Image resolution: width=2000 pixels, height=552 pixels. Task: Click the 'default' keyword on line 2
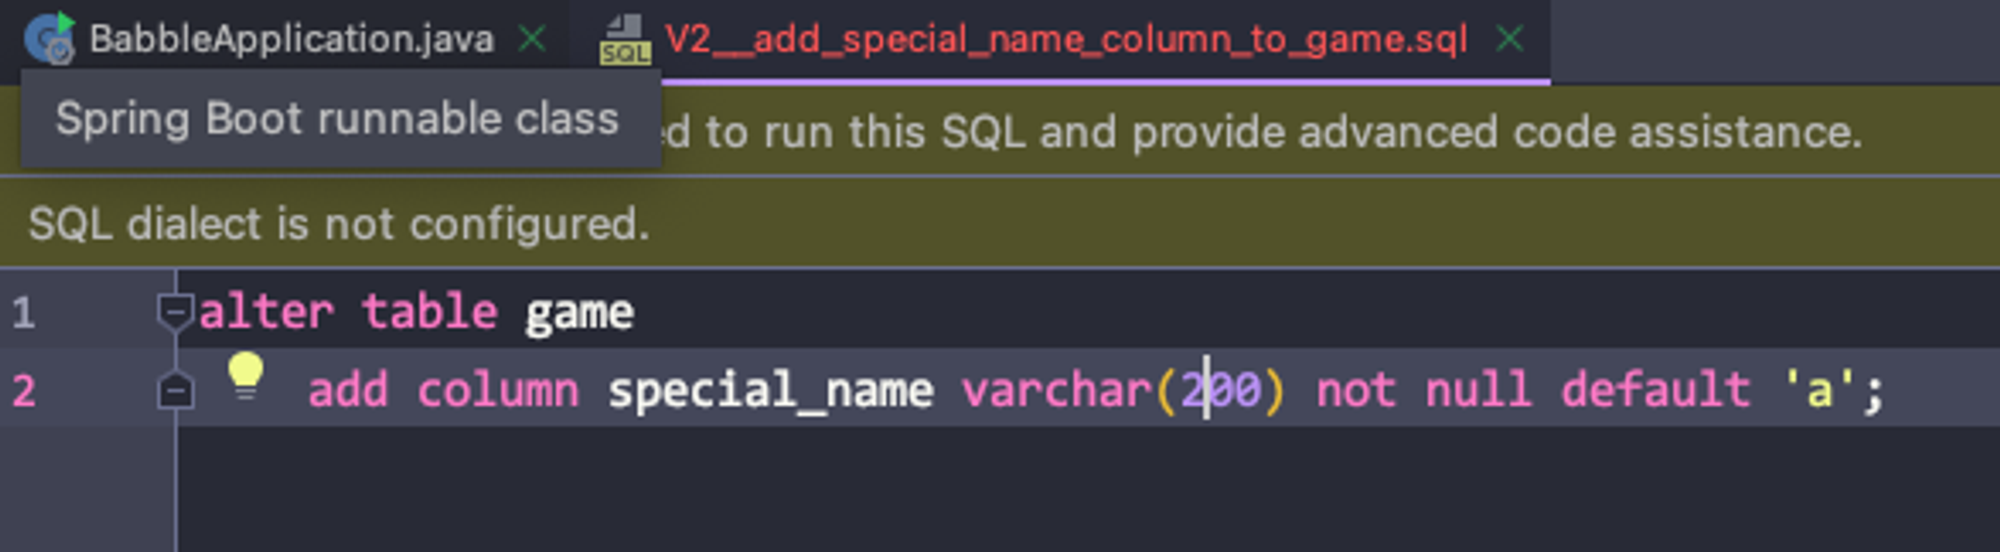point(1655,390)
